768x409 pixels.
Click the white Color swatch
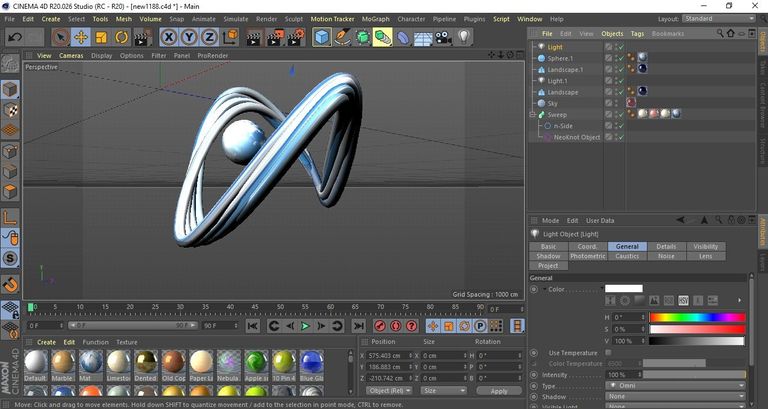[x=624, y=289]
